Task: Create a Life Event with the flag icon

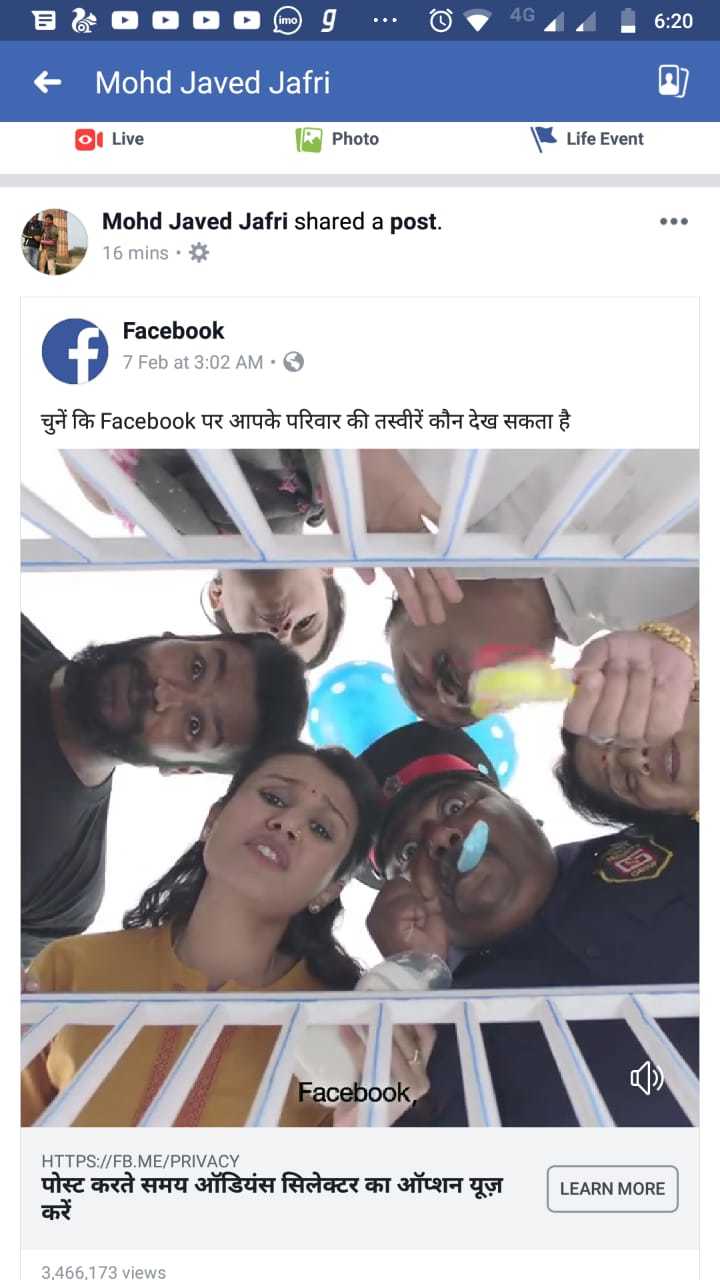Action: tap(588, 139)
